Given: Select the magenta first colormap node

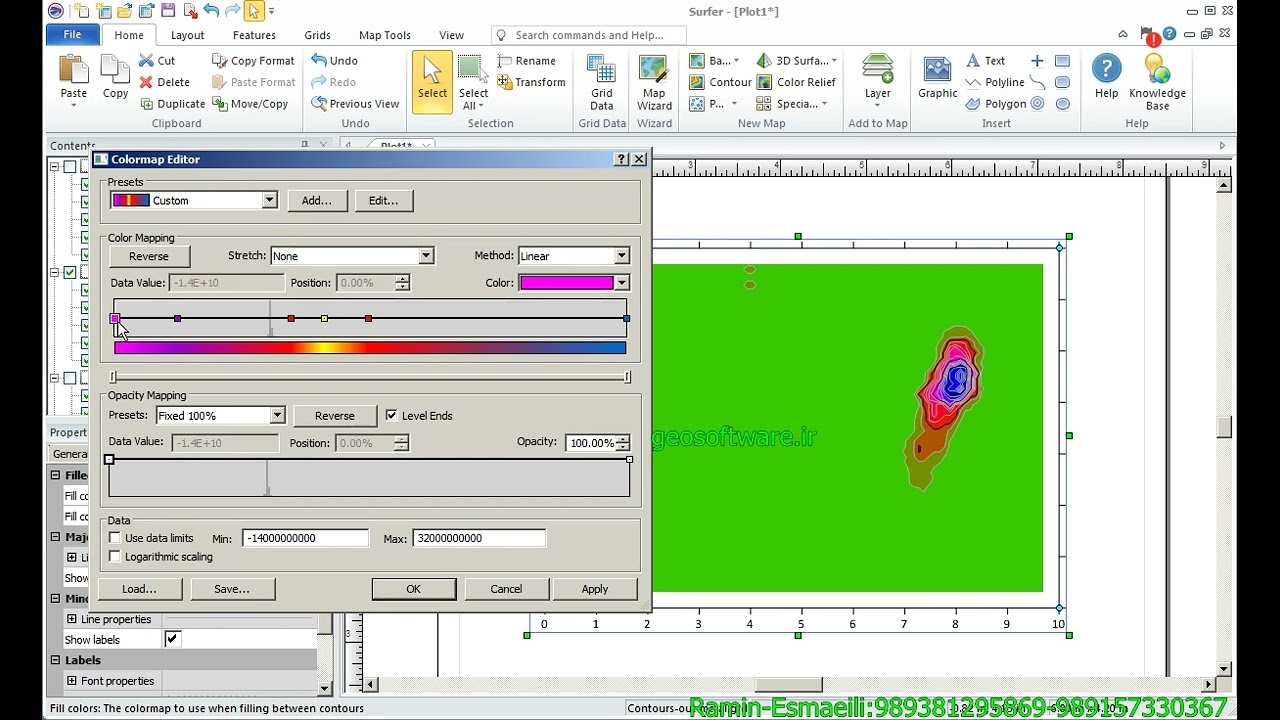Looking at the screenshot, I should pos(115,318).
